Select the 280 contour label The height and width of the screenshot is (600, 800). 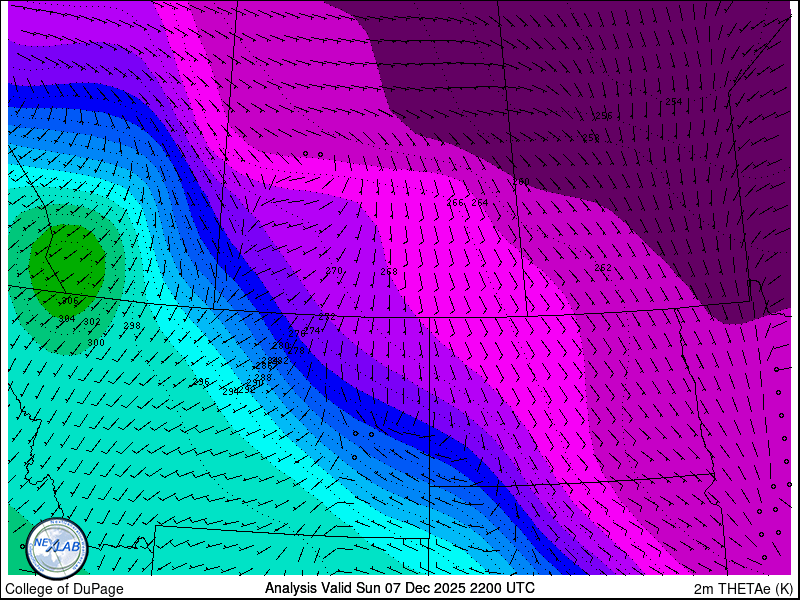(x=281, y=345)
